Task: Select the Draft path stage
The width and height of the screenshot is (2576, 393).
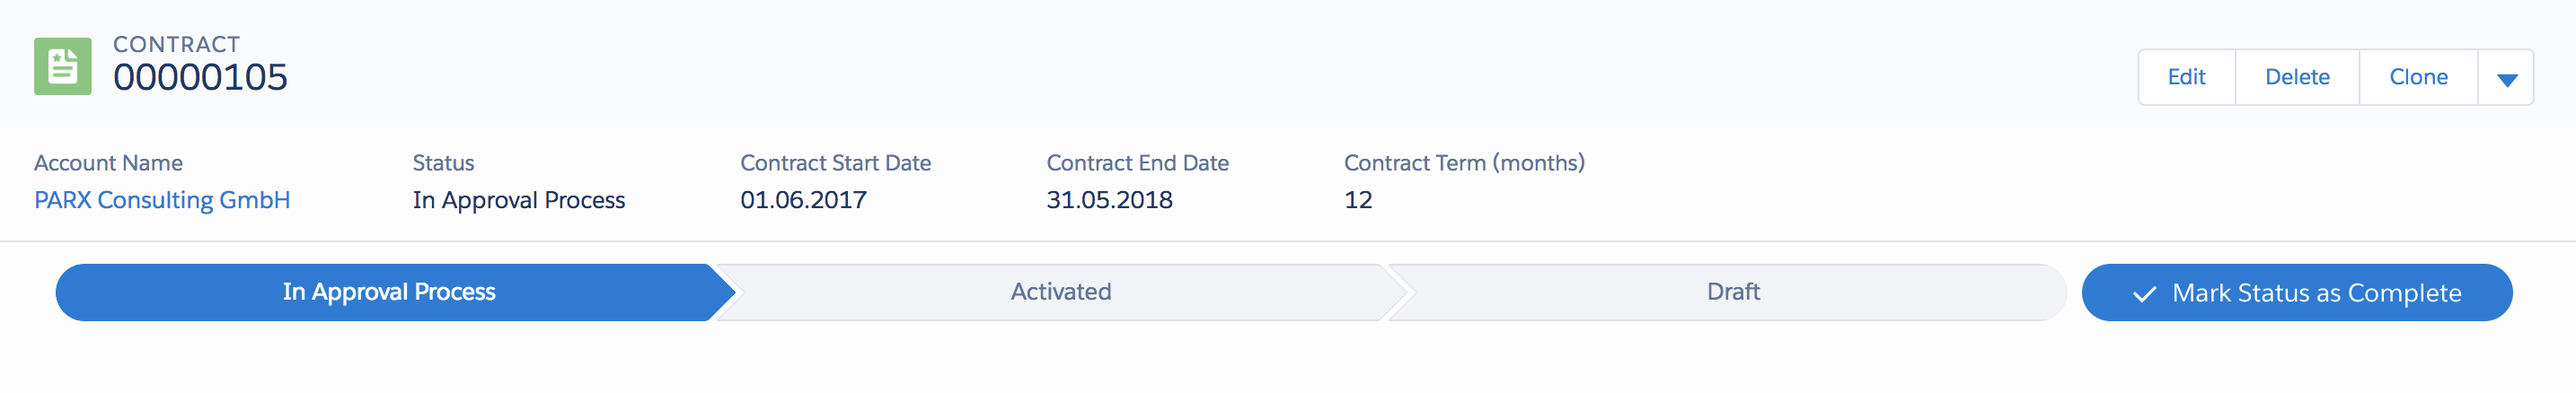Action: click(x=1732, y=292)
